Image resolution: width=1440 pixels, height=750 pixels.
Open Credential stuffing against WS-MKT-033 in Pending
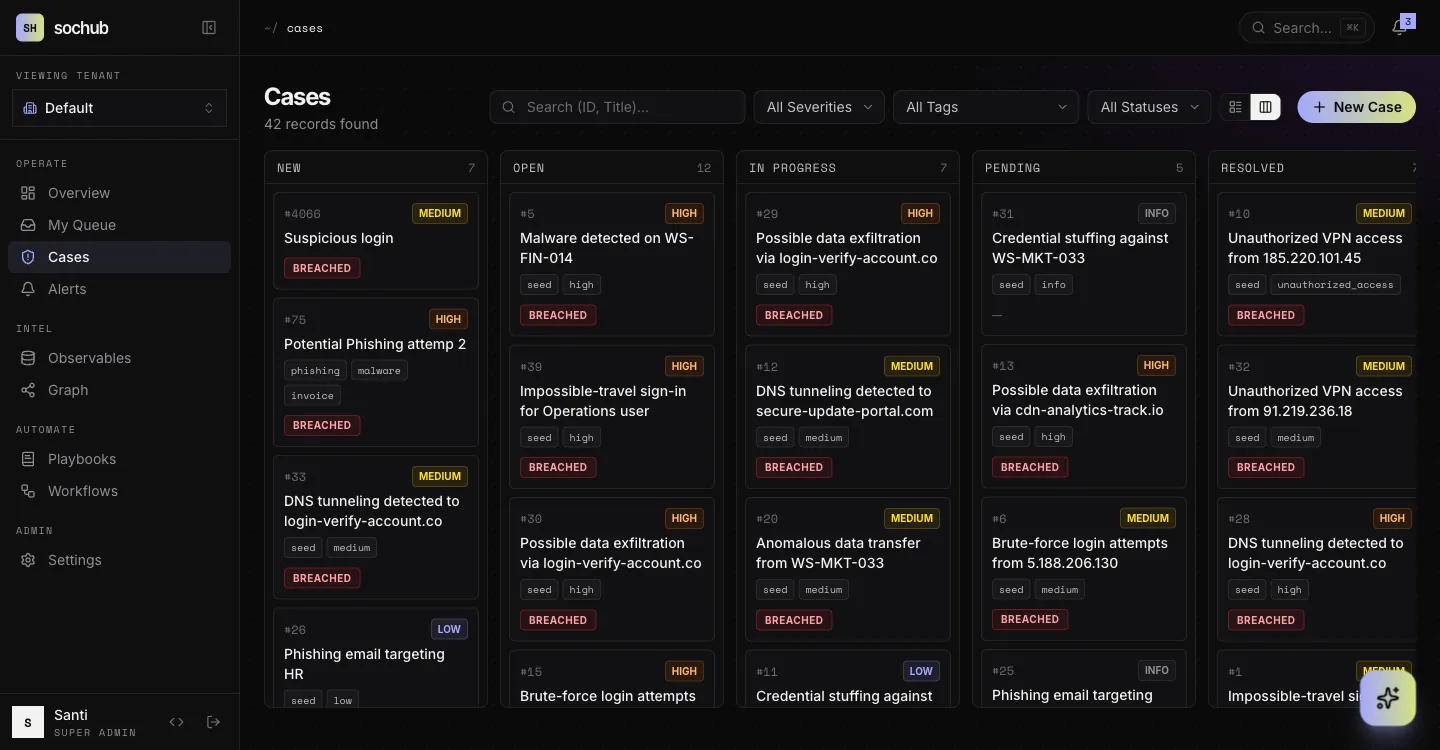pyautogui.click(x=1084, y=264)
